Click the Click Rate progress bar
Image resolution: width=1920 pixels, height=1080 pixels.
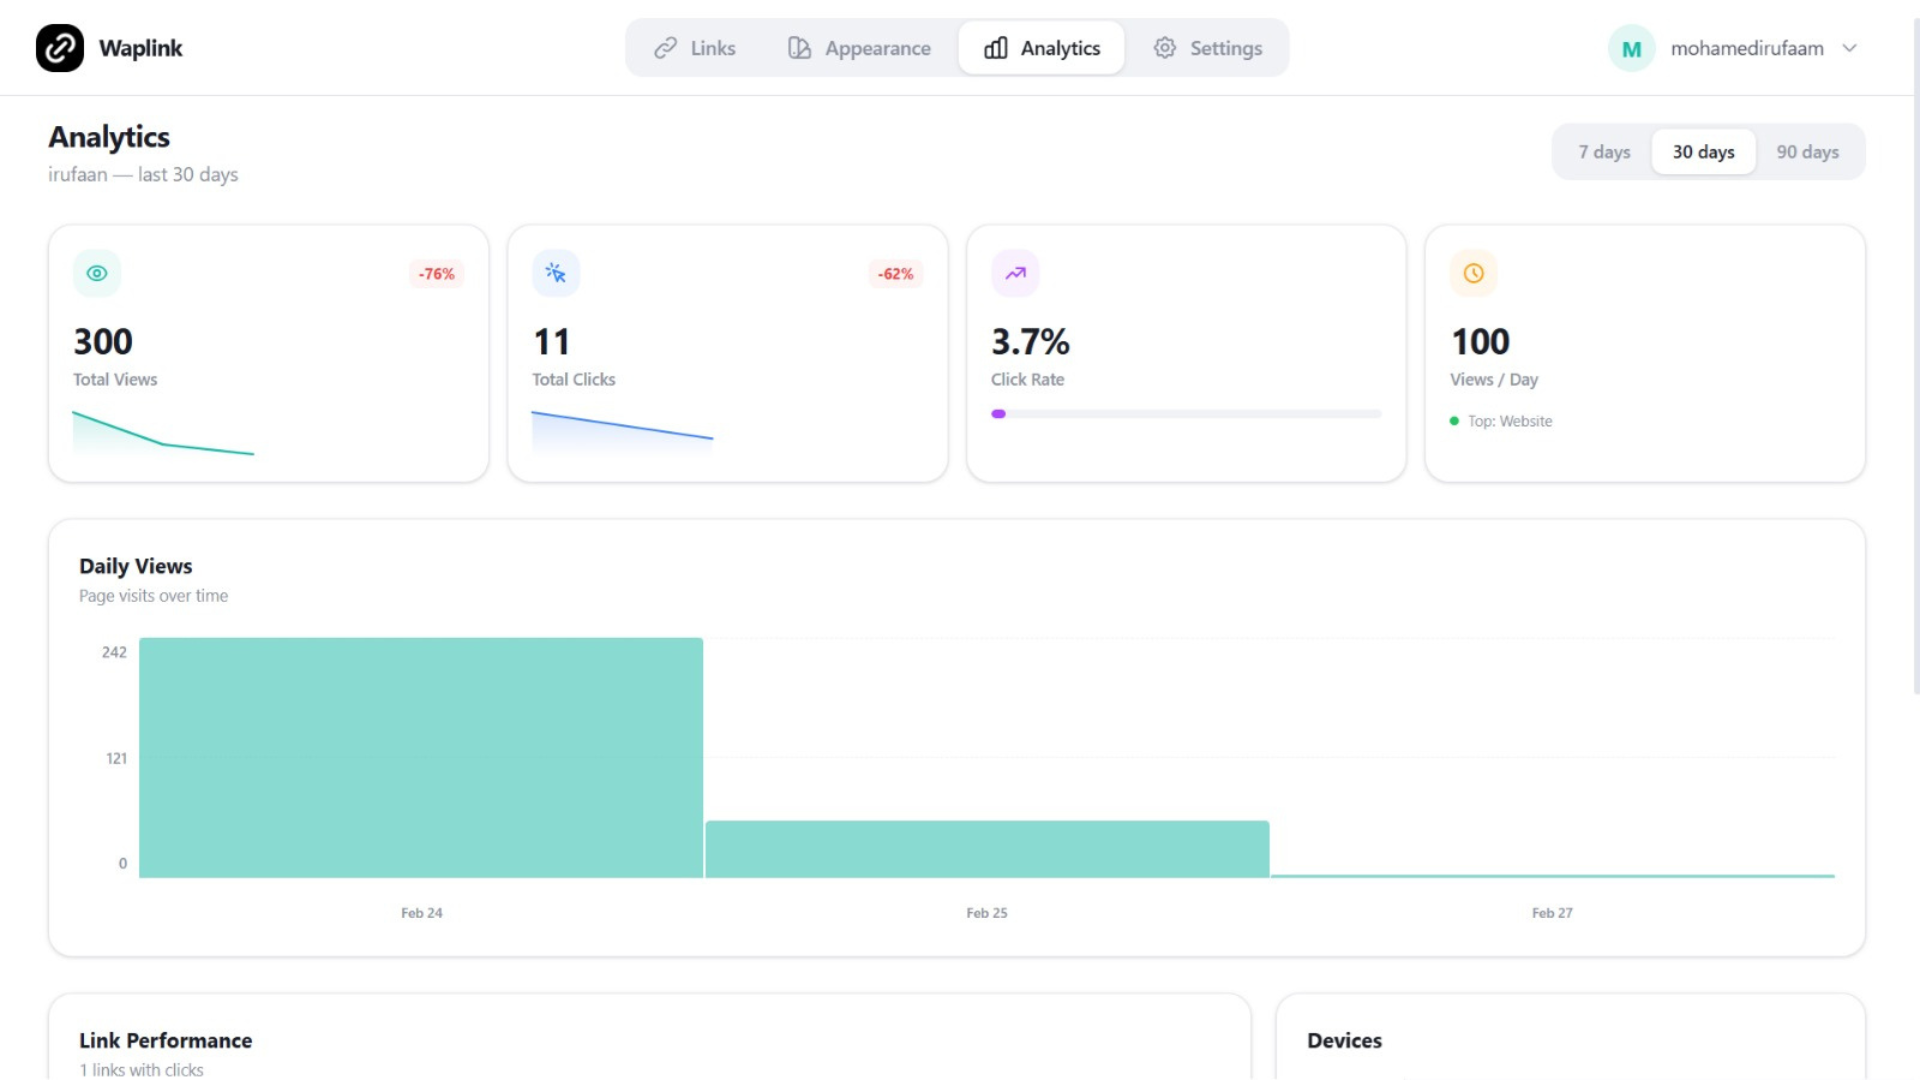[x=1186, y=414]
